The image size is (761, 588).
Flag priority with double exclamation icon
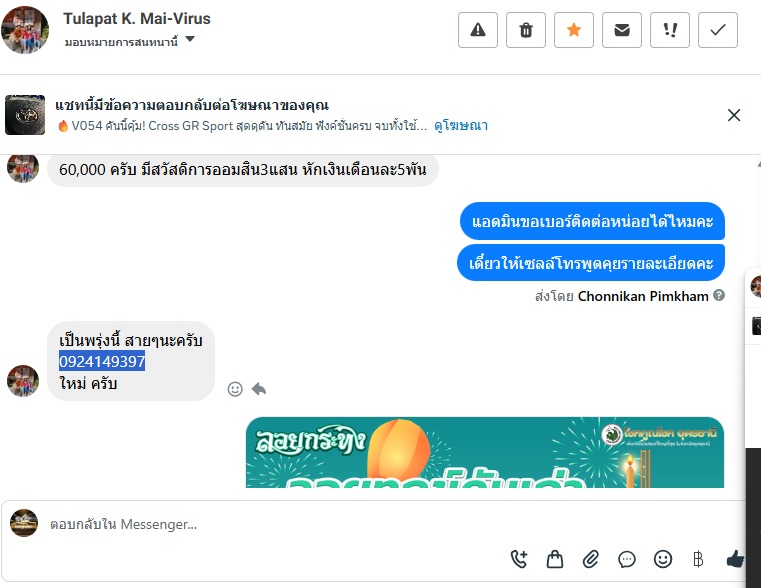coord(670,30)
